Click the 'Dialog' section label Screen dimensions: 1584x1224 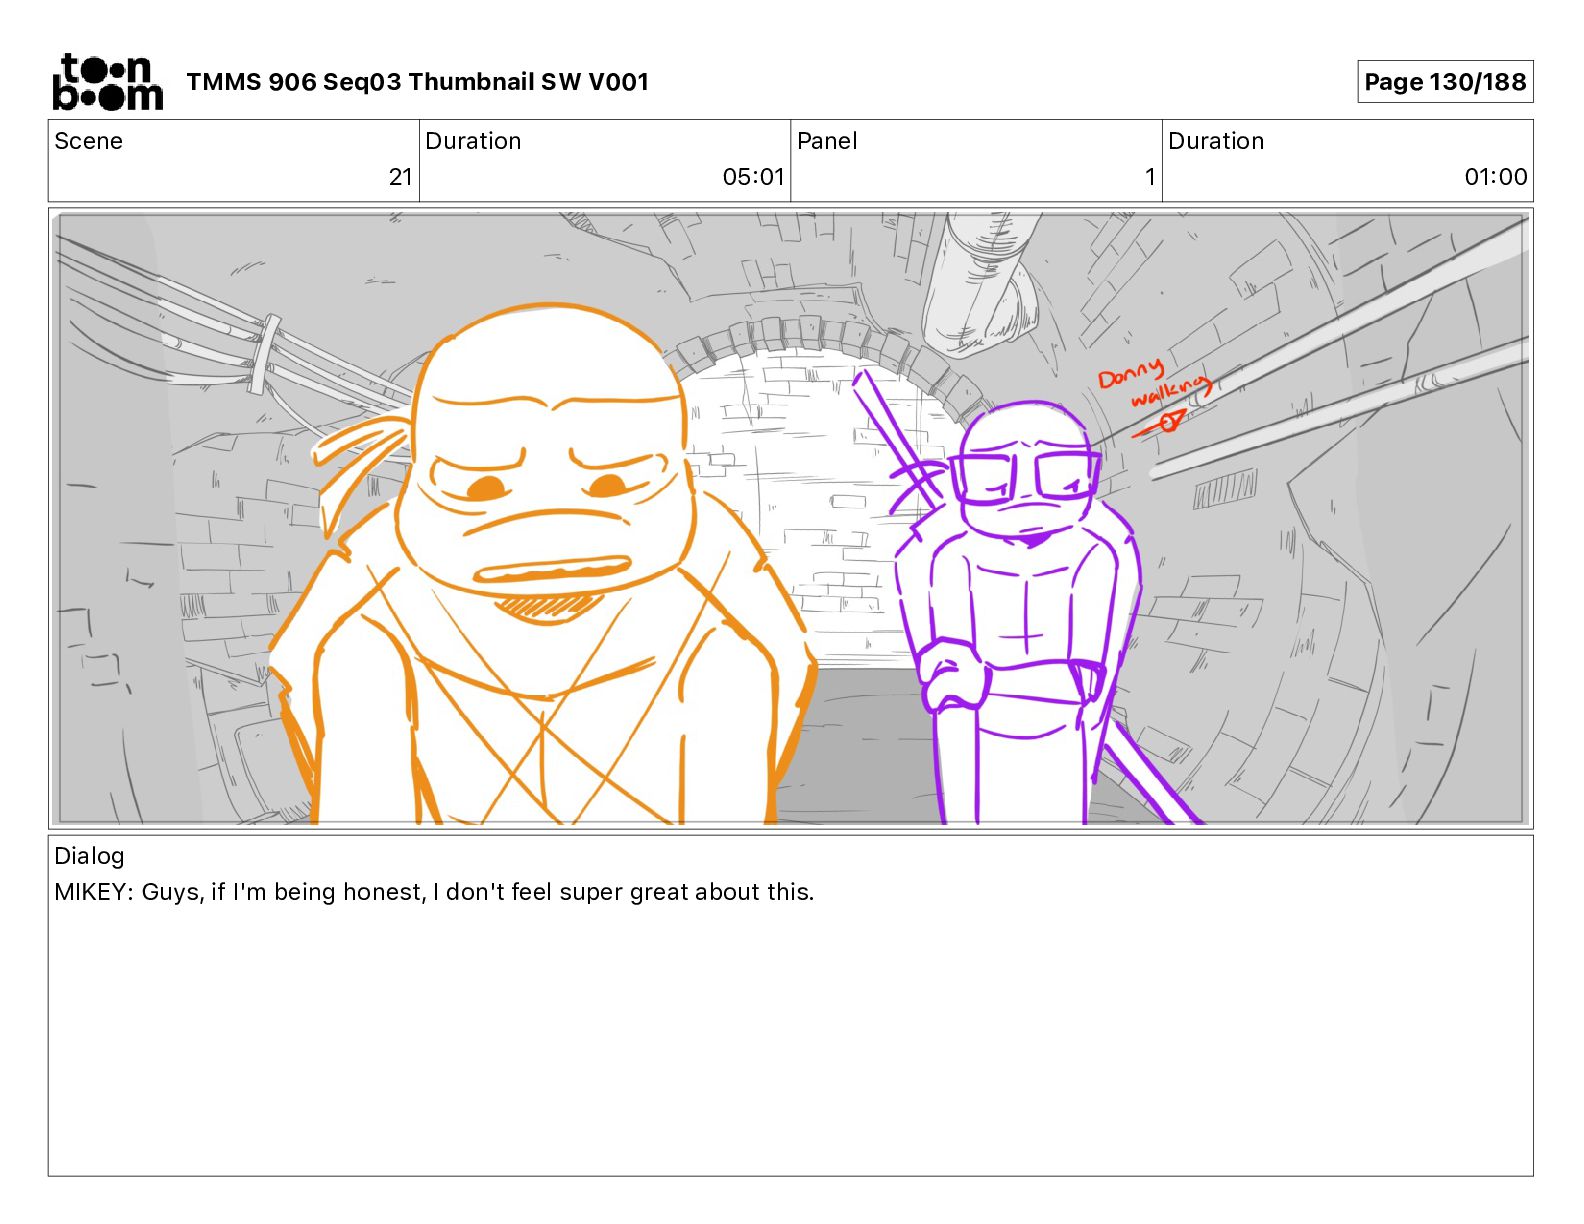89,856
